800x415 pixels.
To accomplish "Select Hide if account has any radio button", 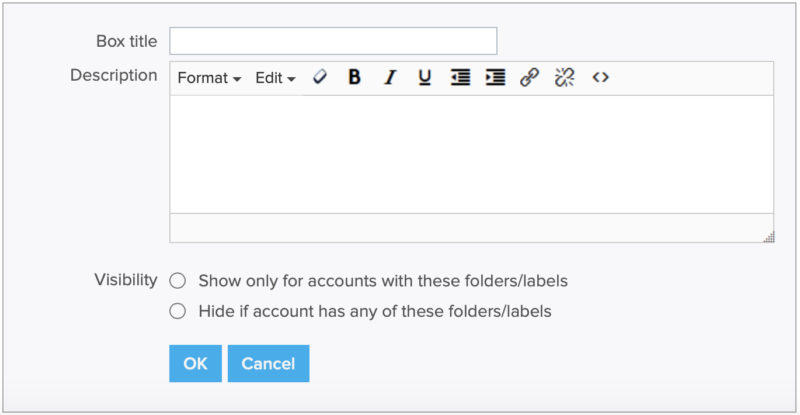I will tap(178, 311).
